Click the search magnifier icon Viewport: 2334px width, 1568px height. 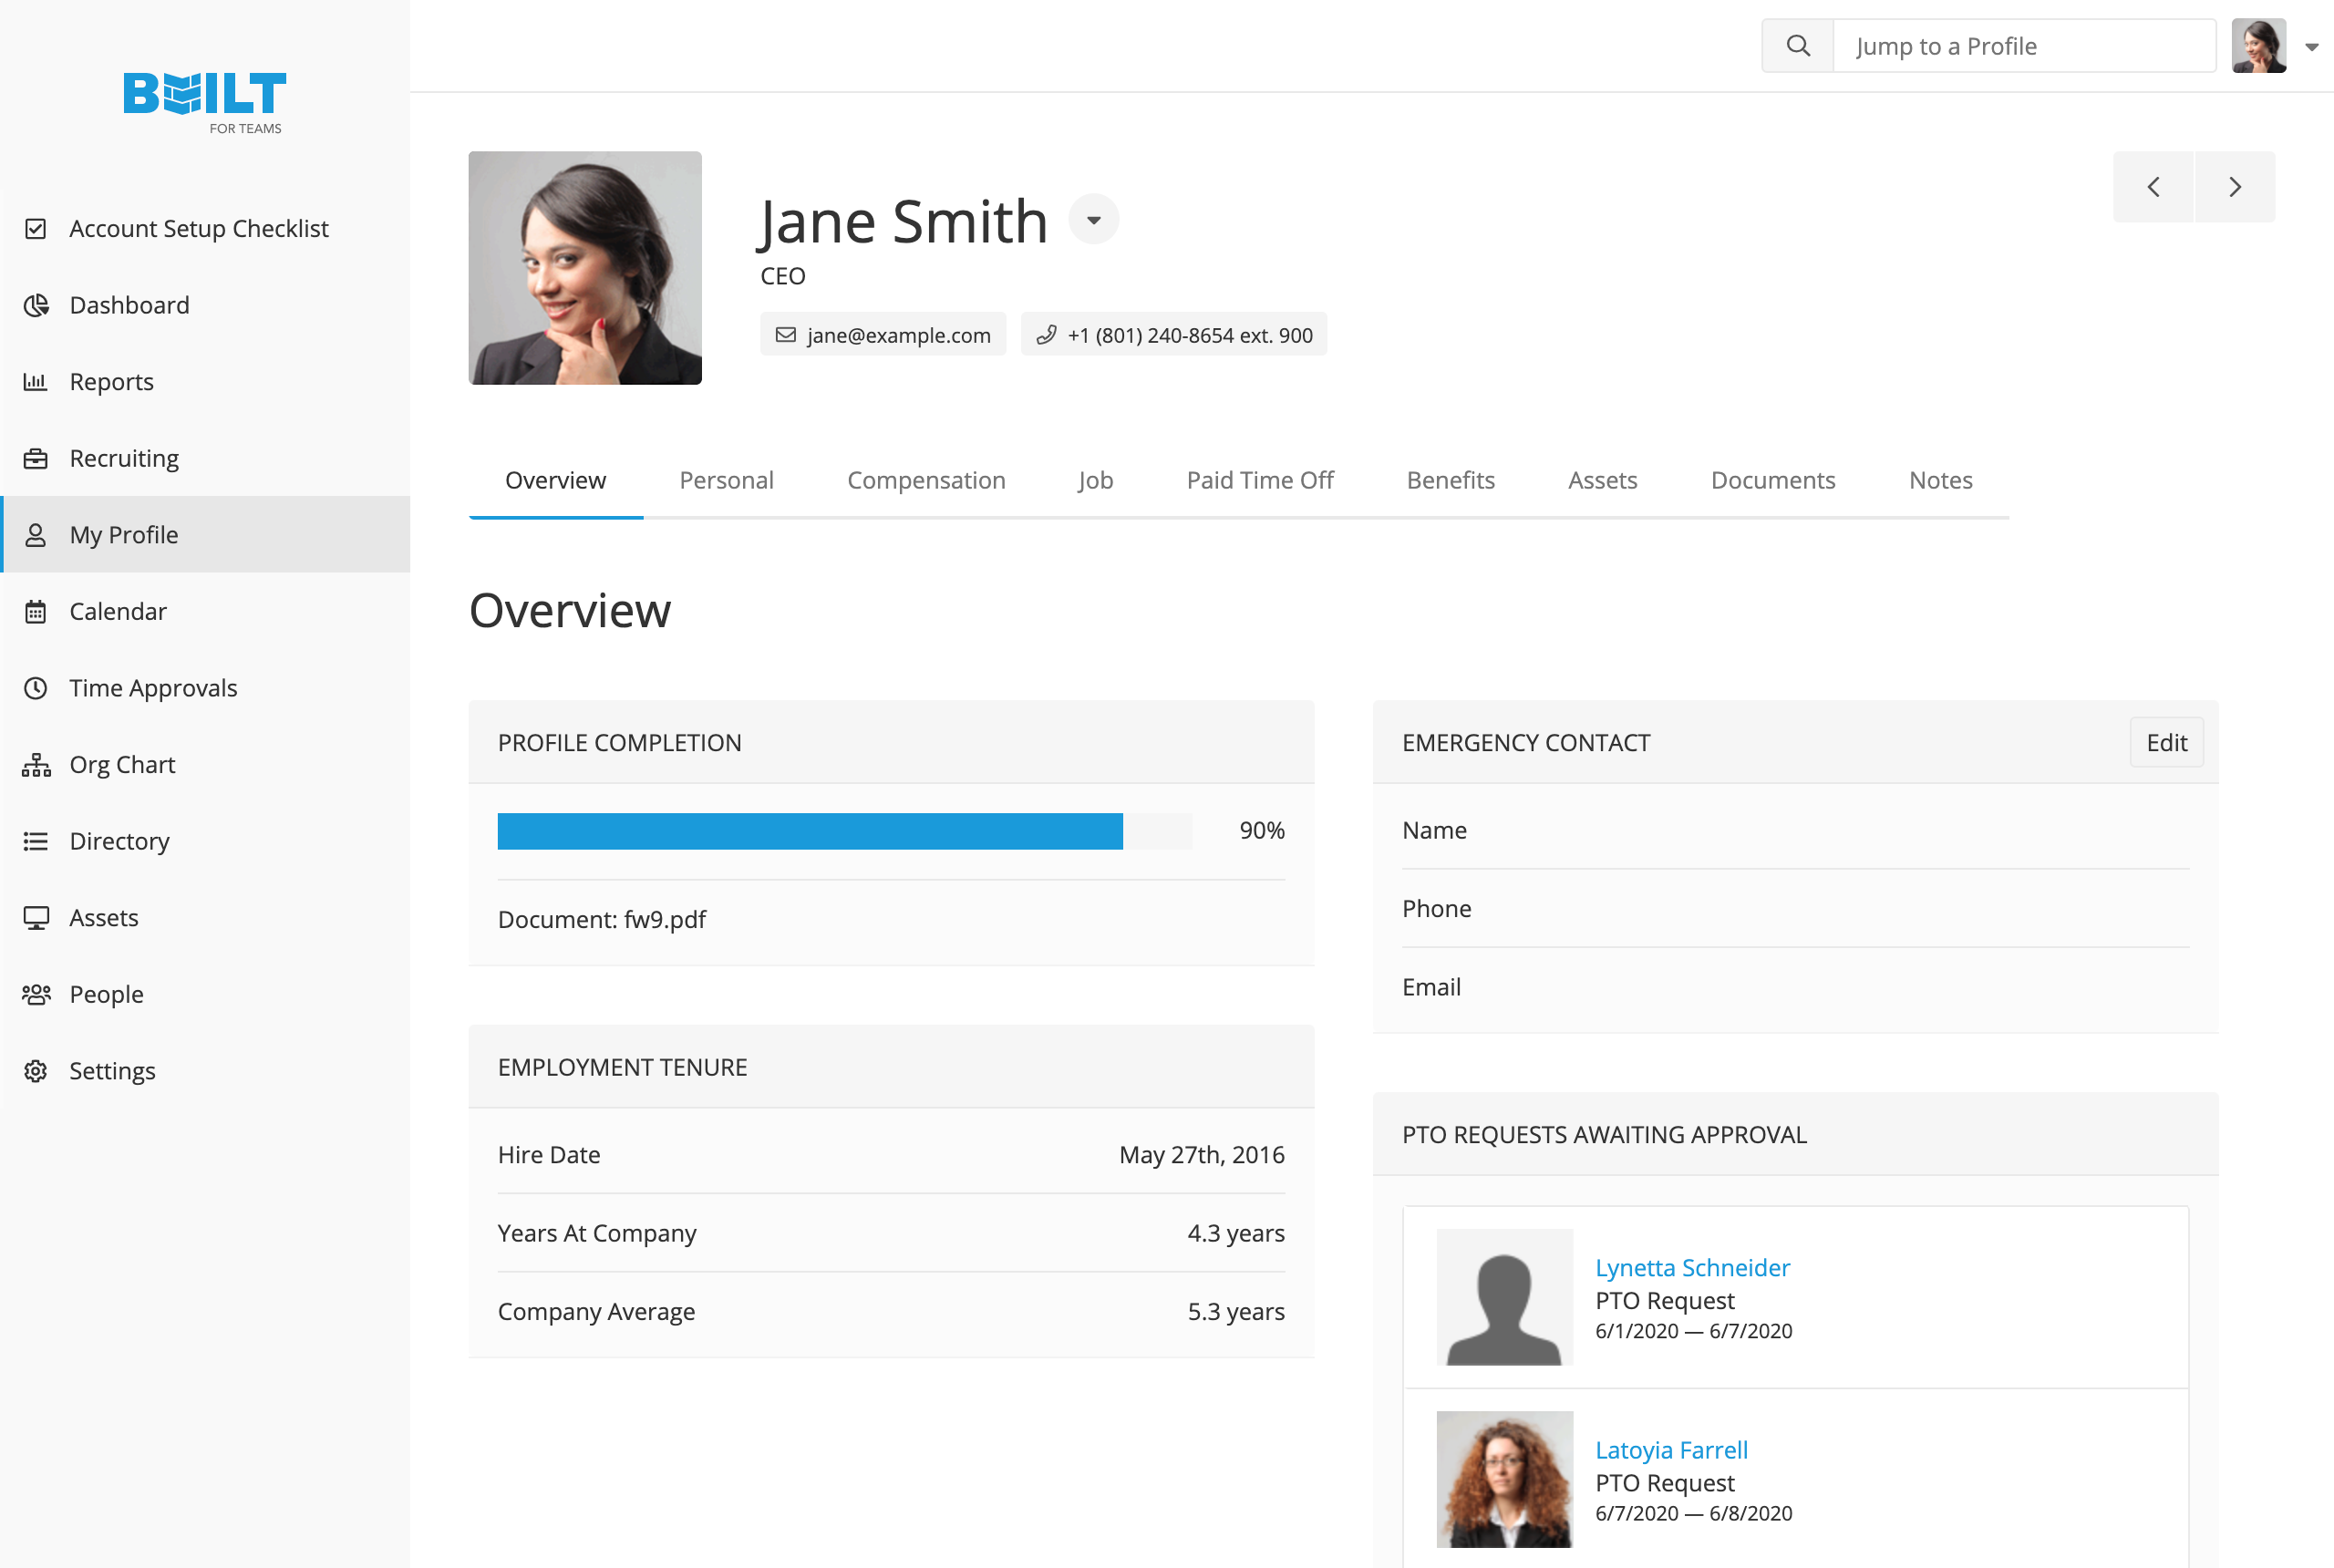pyautogui.click(x=1797, y=46)
